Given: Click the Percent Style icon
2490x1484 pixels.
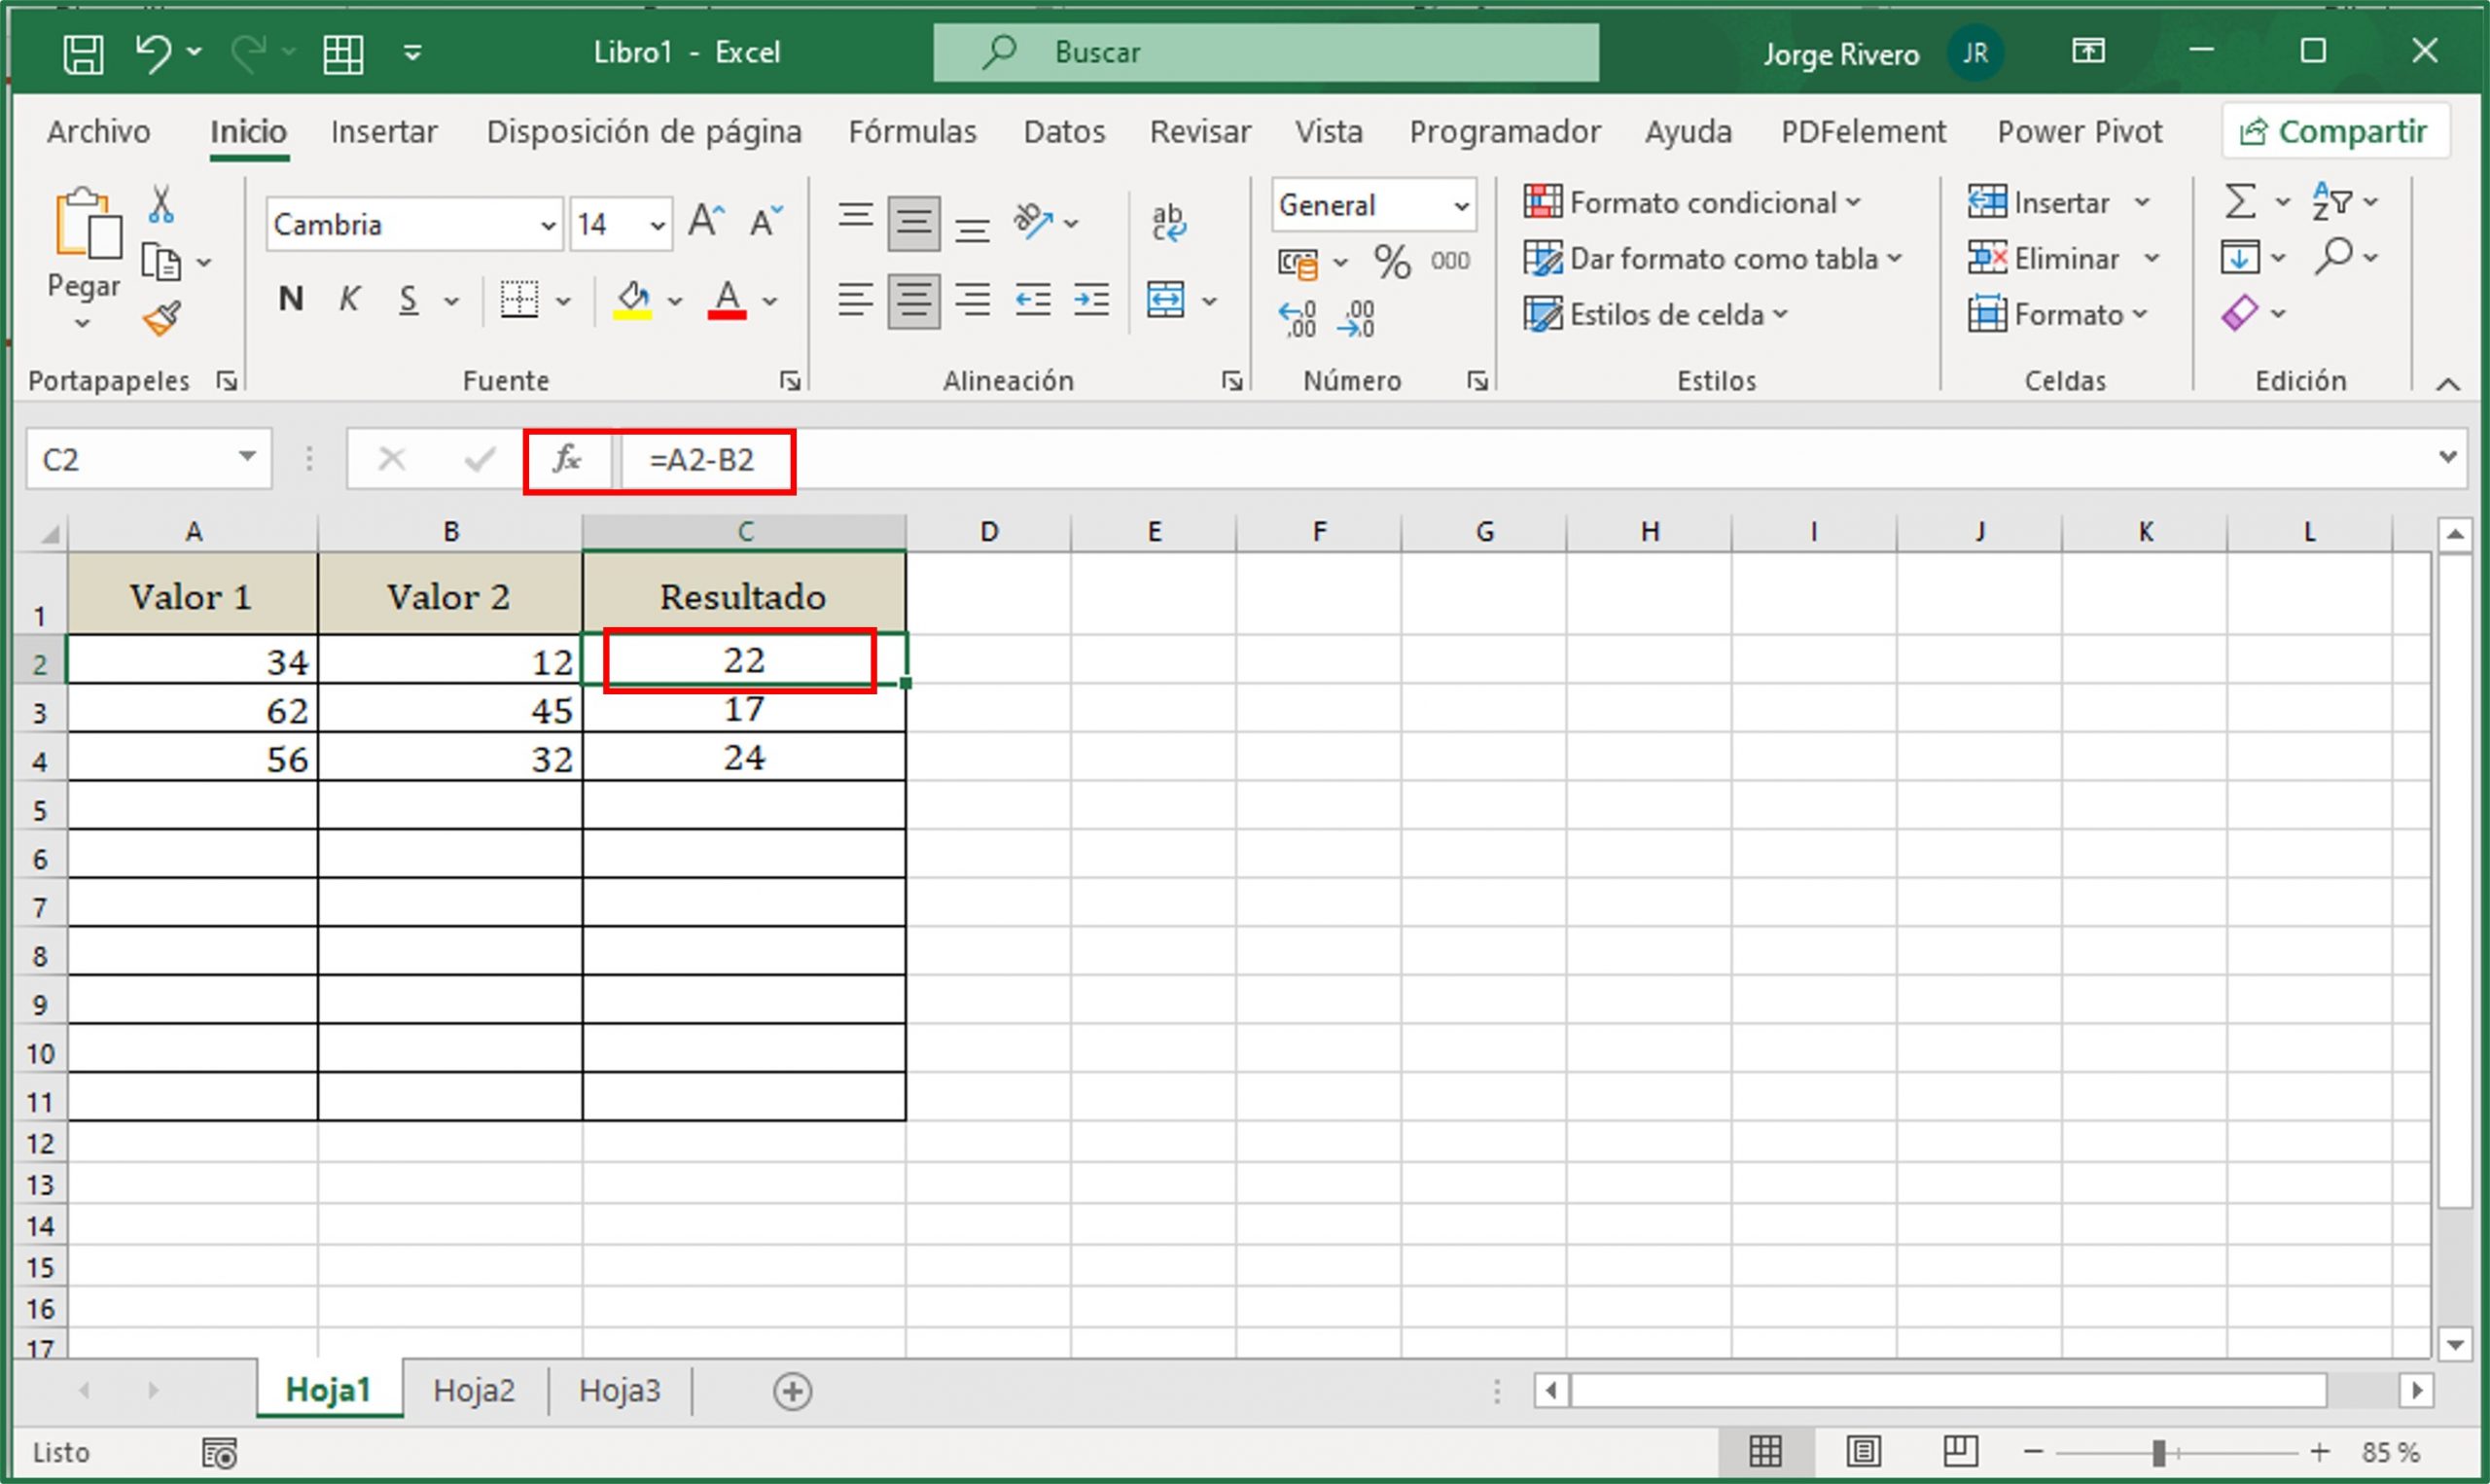Looking at the screenshot, I should point(1391,262).
